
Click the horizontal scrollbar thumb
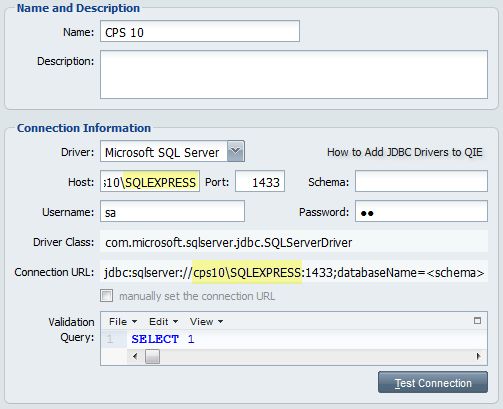point(152,357)
